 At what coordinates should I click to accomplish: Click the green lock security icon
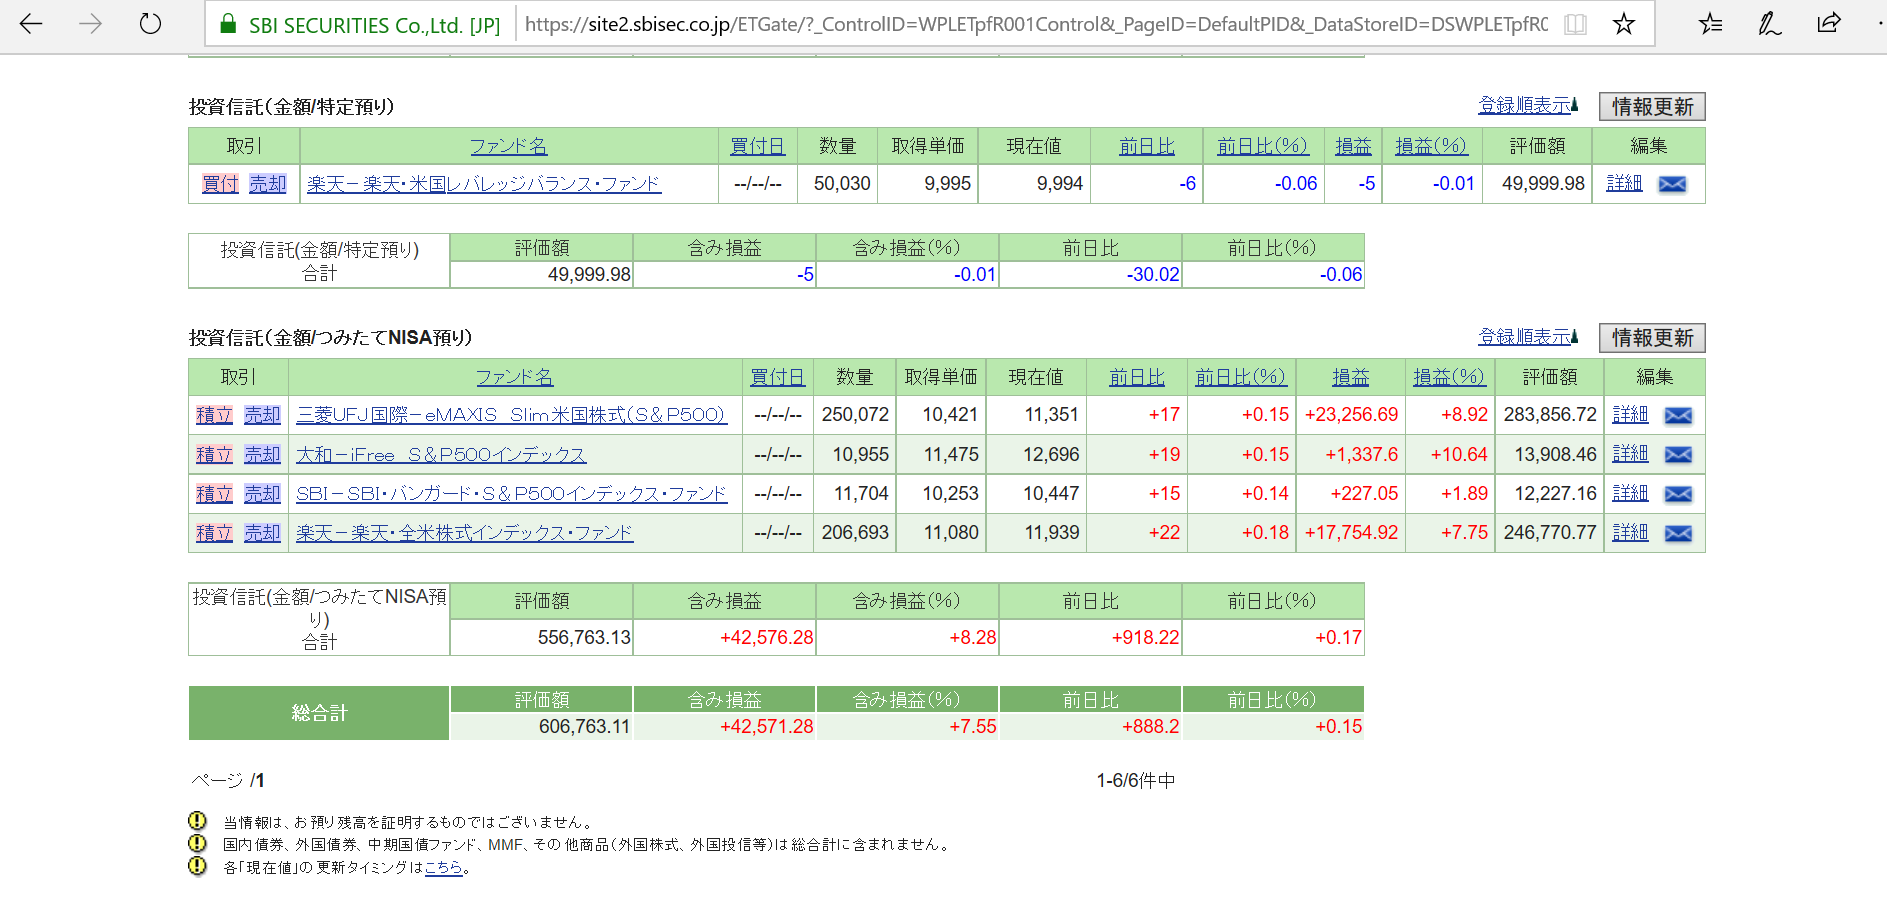tap(228, 24)
